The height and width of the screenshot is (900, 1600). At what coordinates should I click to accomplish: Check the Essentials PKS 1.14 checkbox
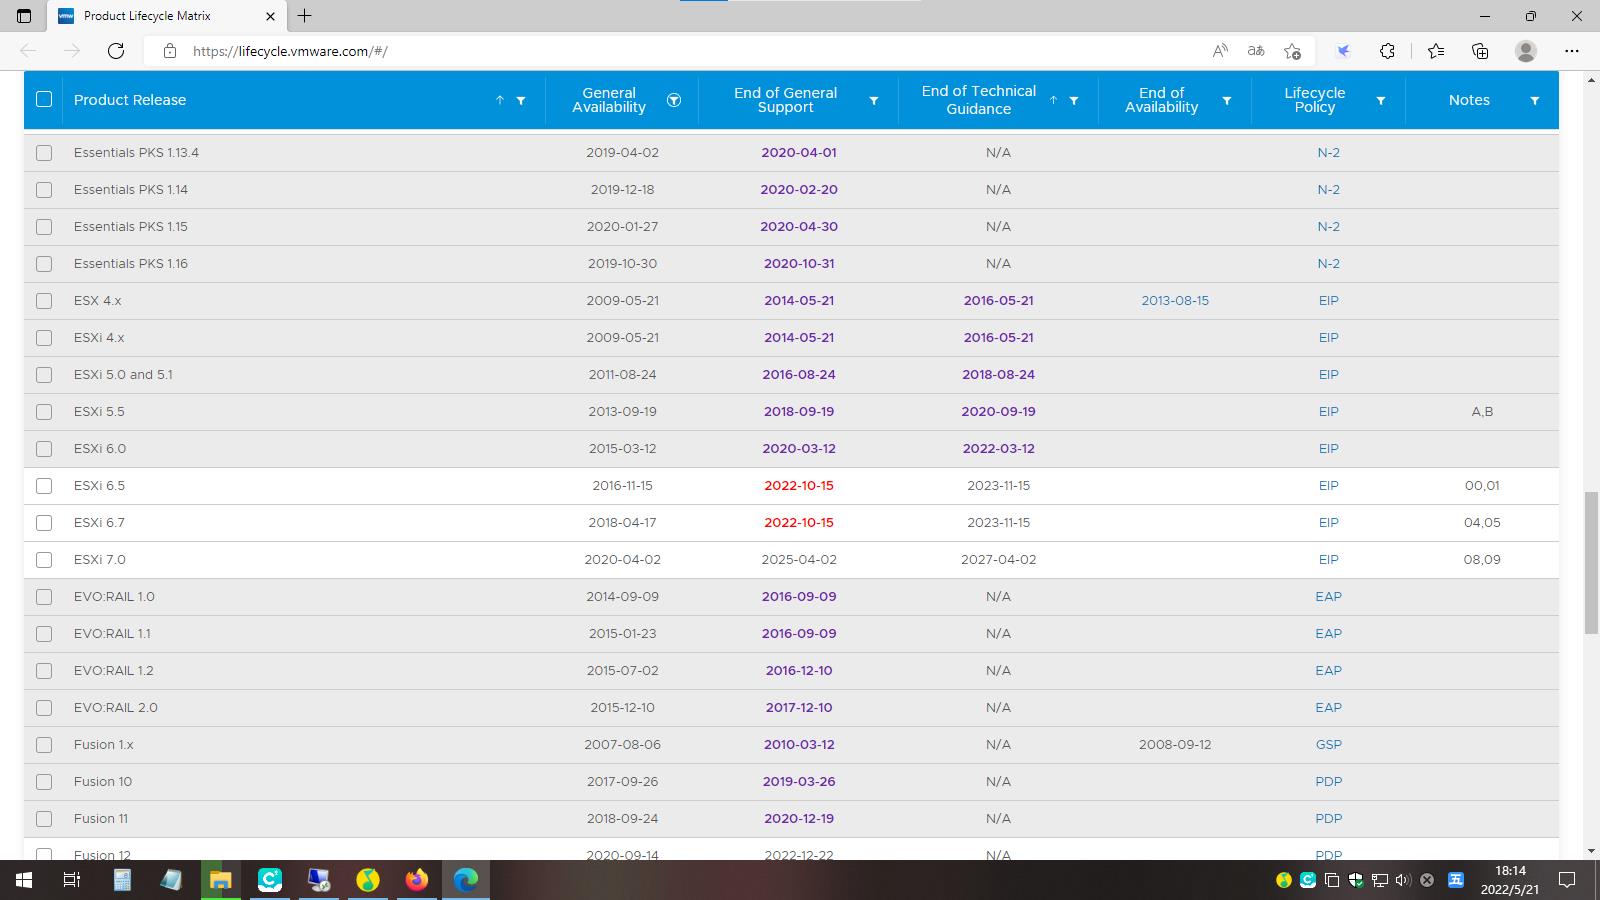click(x=44, y=190)
